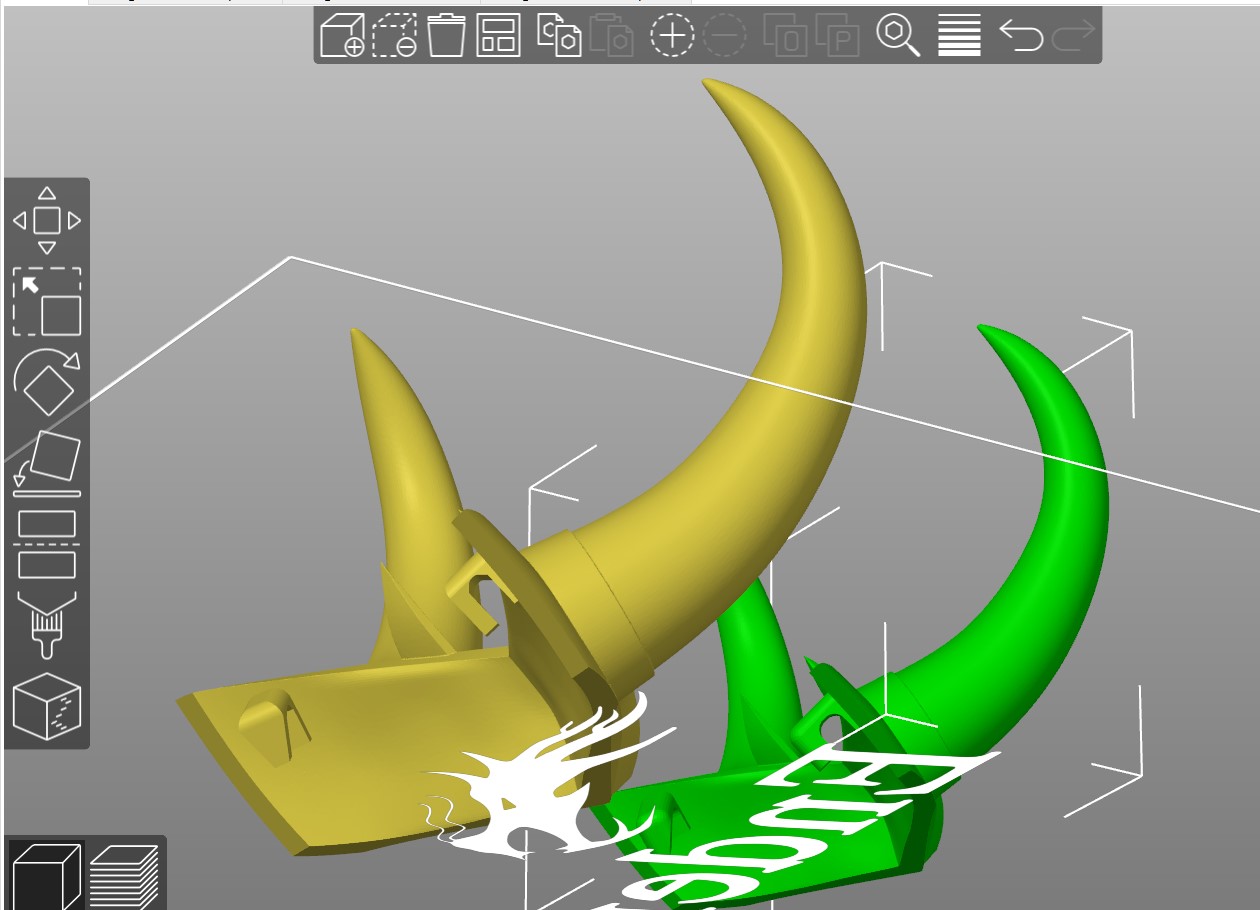Click the Delete selected object icon
1260x910 pixels.
394,36
